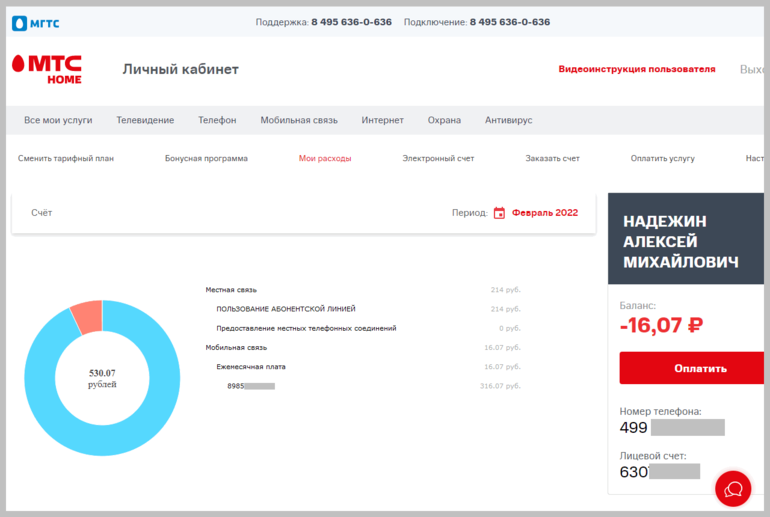Open the Все мои услуги menu

[58, 120]
